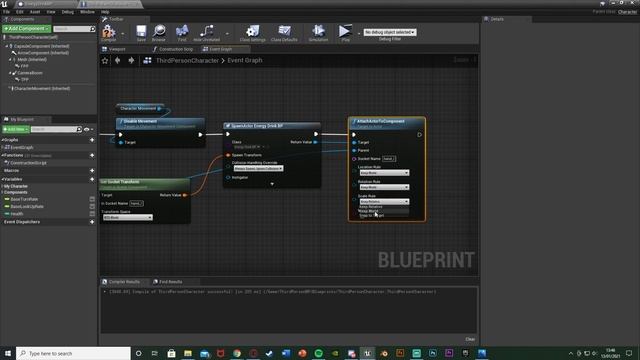Add a new function with Functions plus icon
This screenshot has width=640, height=360.
[92, 156]
